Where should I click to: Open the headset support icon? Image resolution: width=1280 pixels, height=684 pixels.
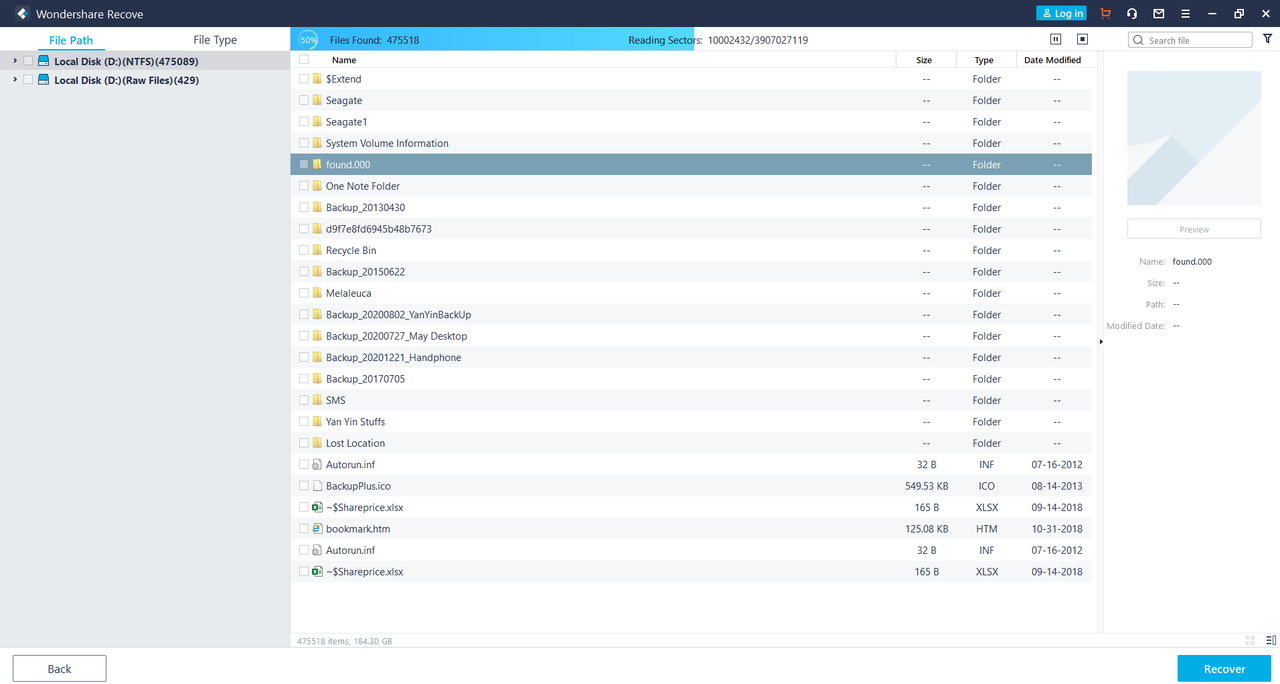point(1132,13)
